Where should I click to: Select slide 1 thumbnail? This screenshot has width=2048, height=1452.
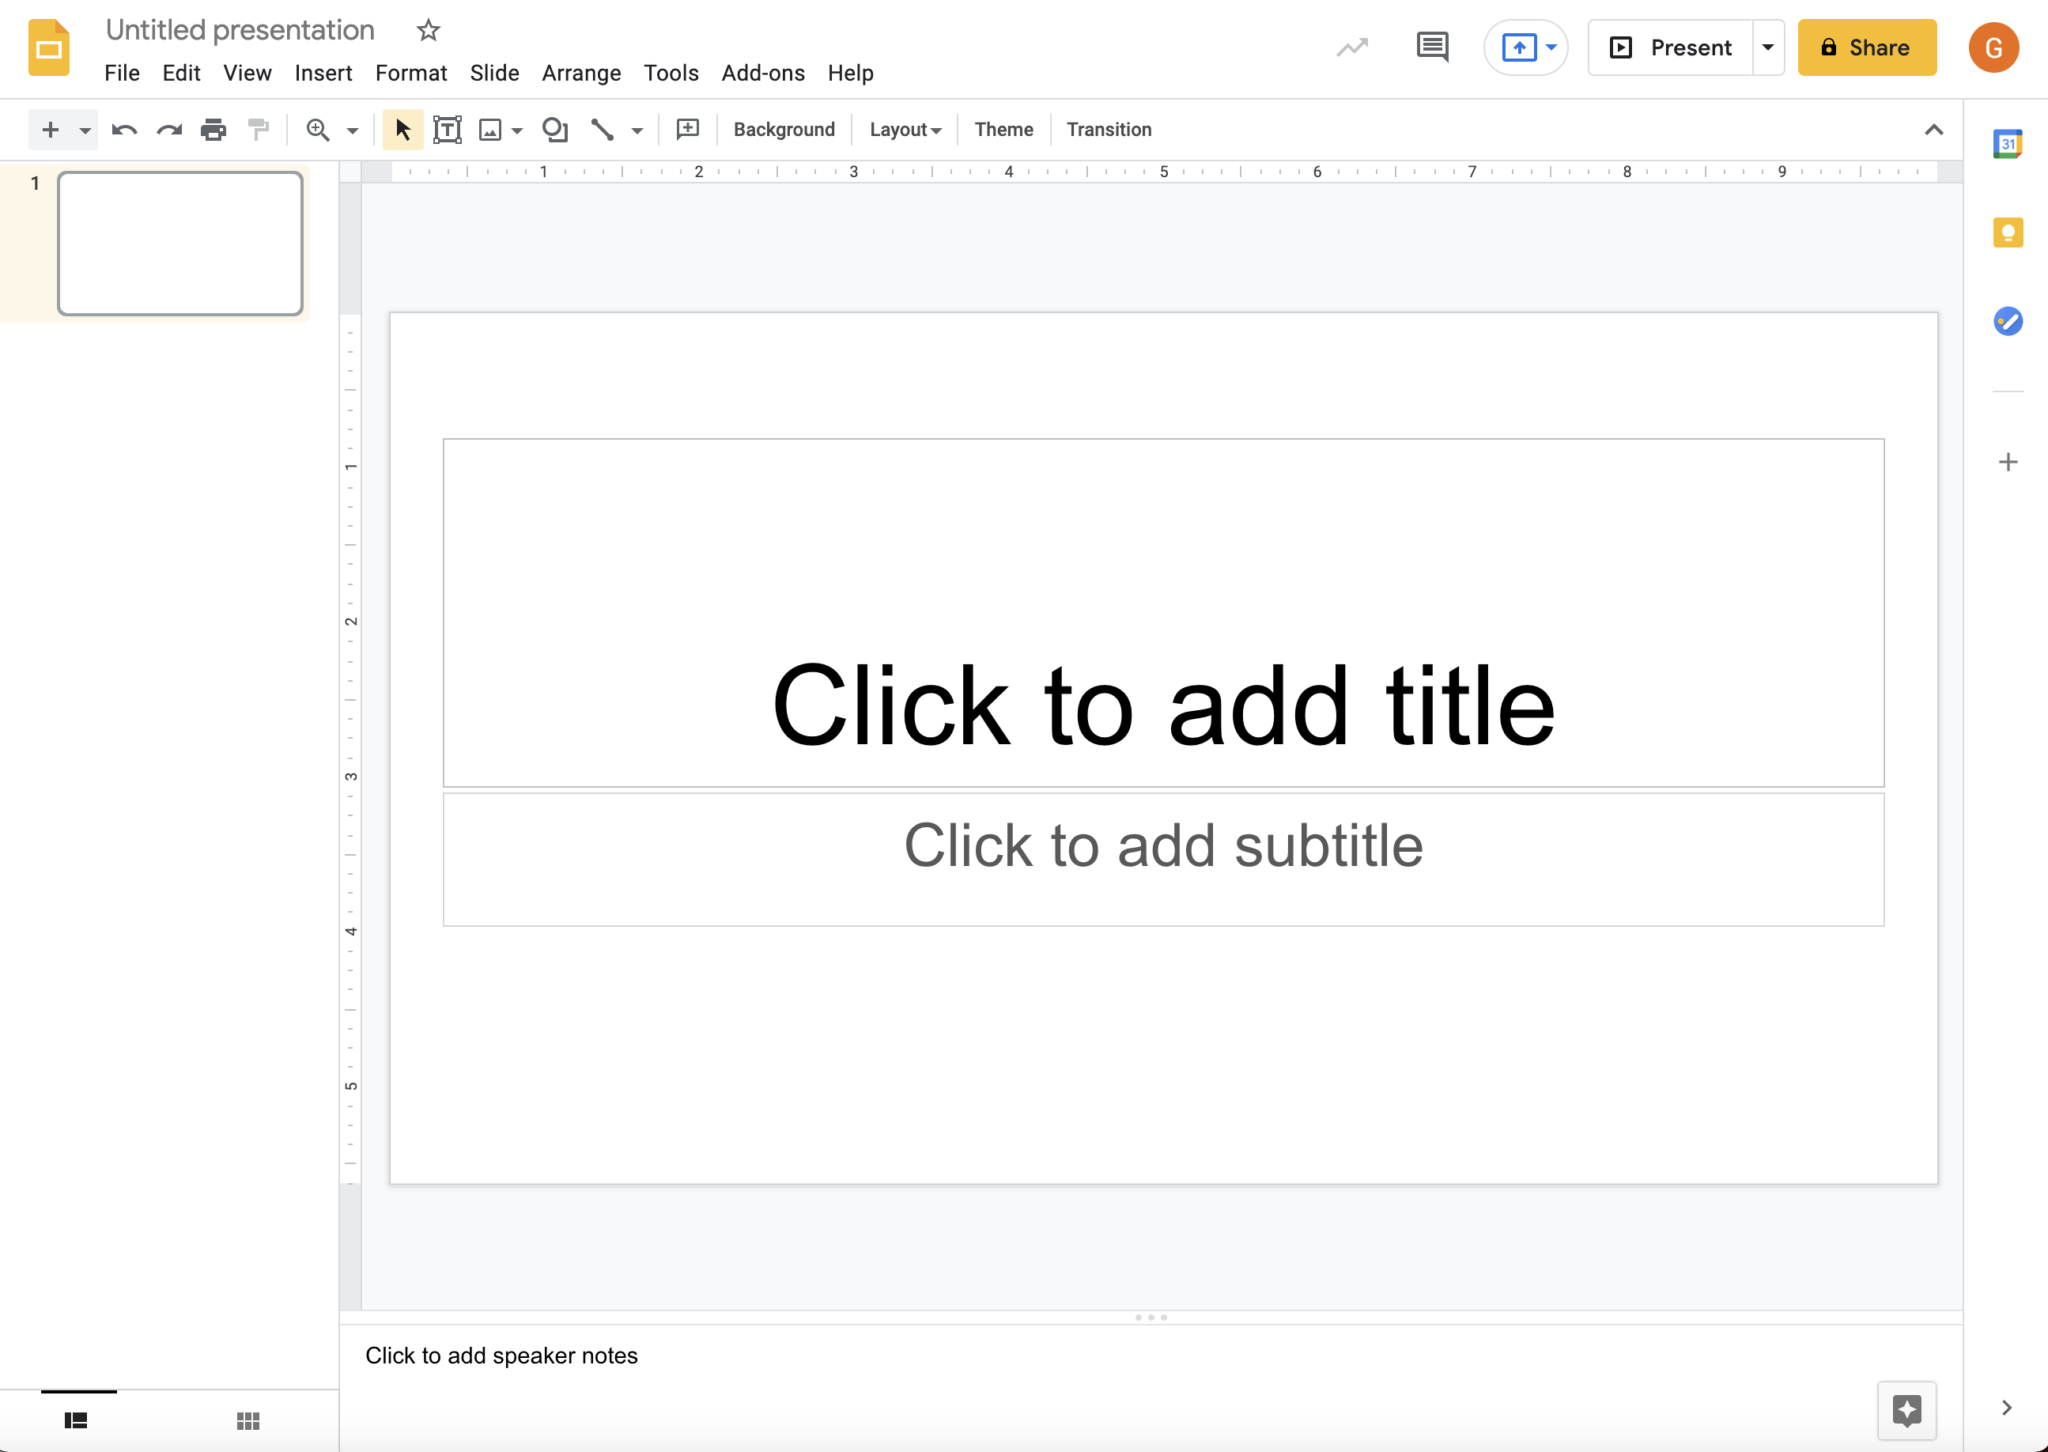(180, 243)
